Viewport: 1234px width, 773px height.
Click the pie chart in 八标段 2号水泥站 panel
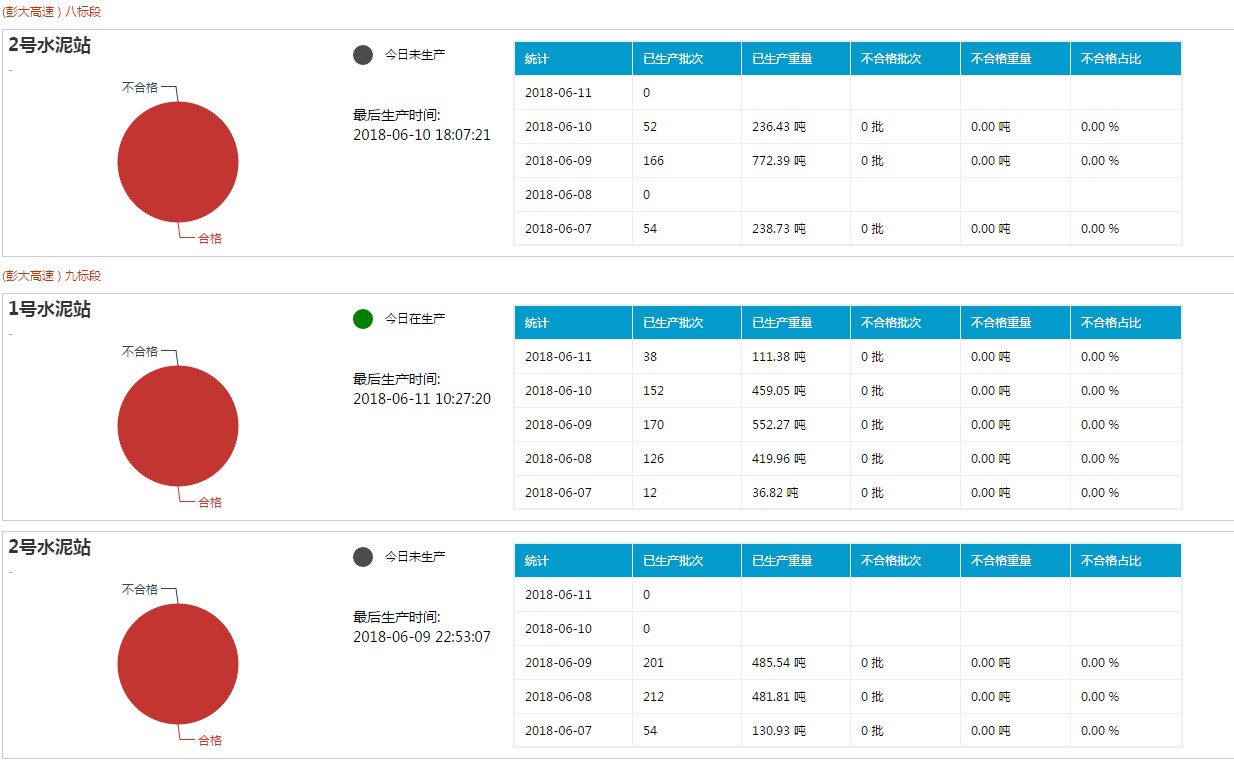point(178,162)
